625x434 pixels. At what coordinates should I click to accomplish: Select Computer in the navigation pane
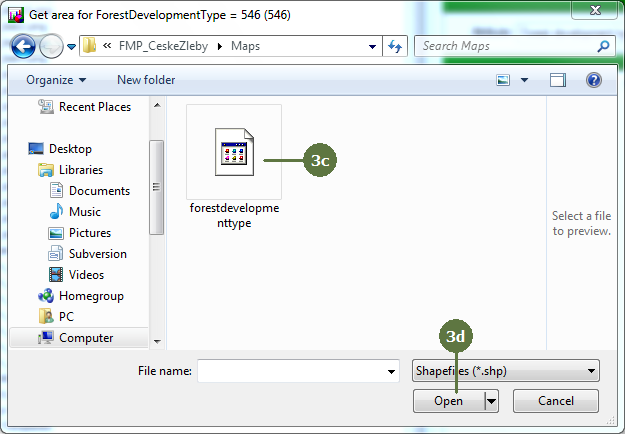coord(85,338)
